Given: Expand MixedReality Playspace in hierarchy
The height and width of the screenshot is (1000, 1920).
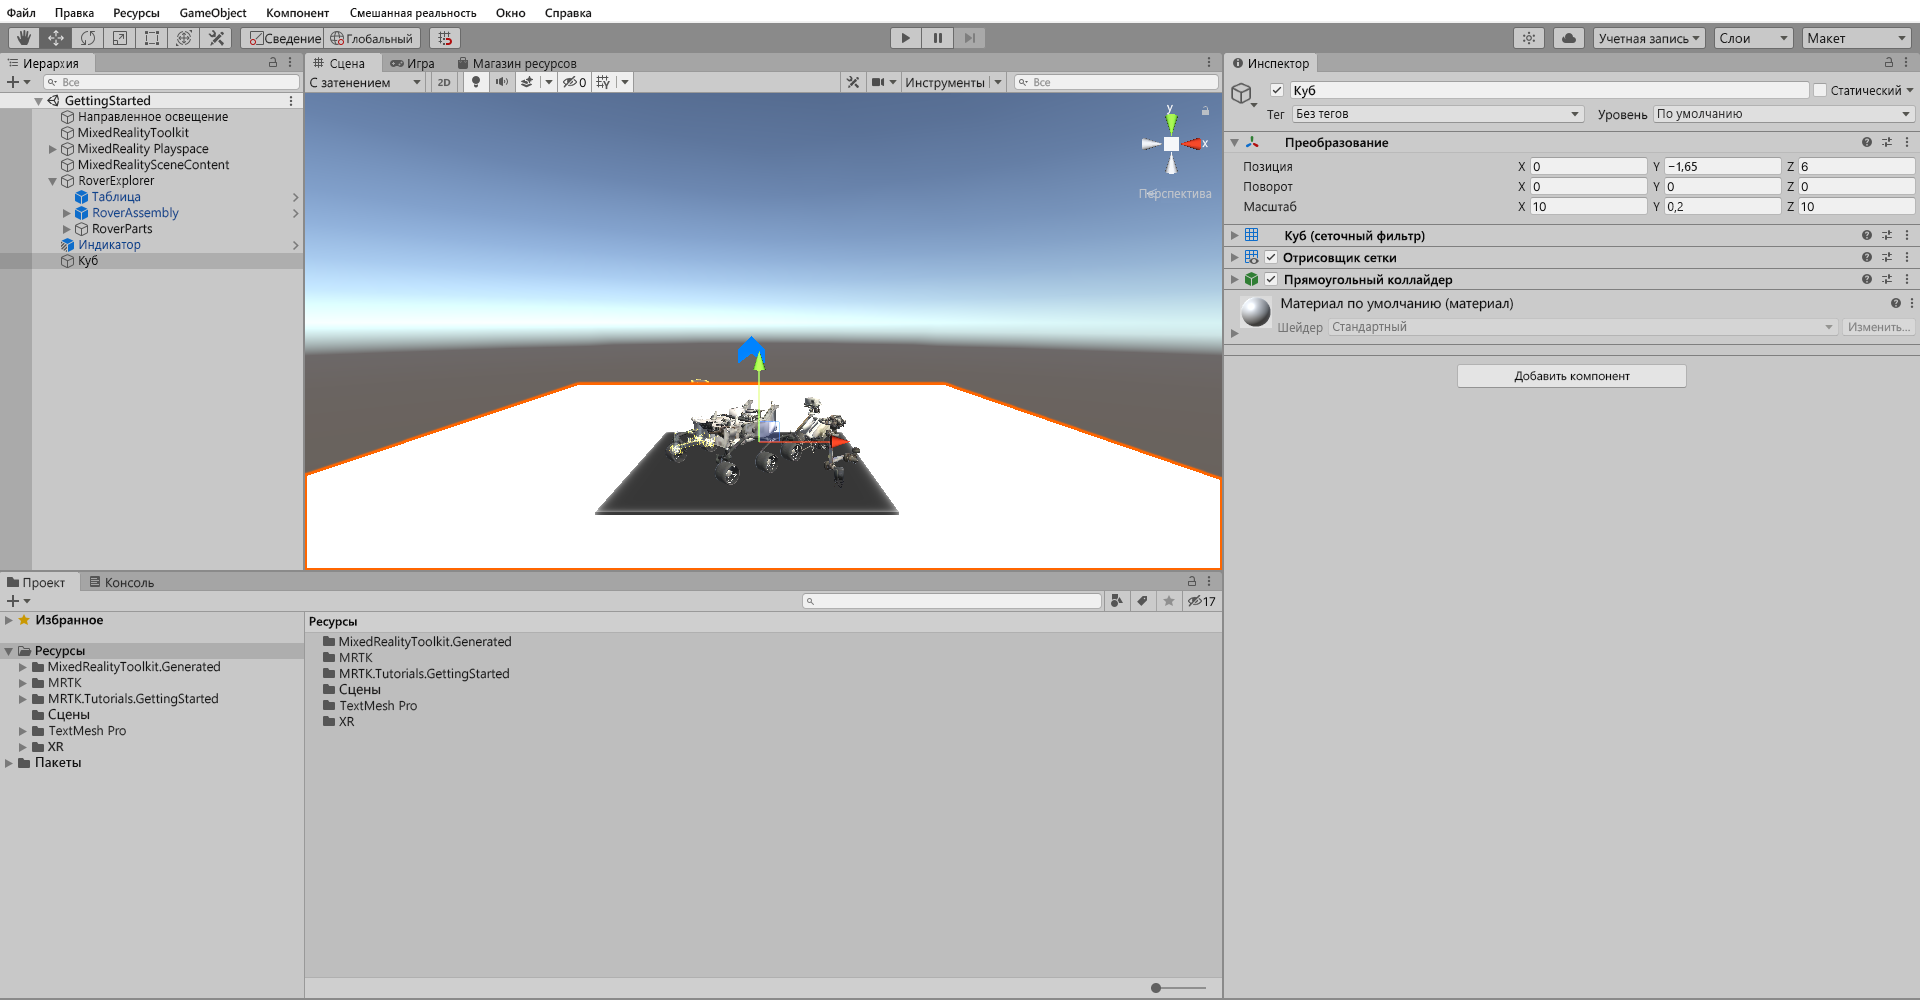Looking at the screenshot, I should (53, 149).
